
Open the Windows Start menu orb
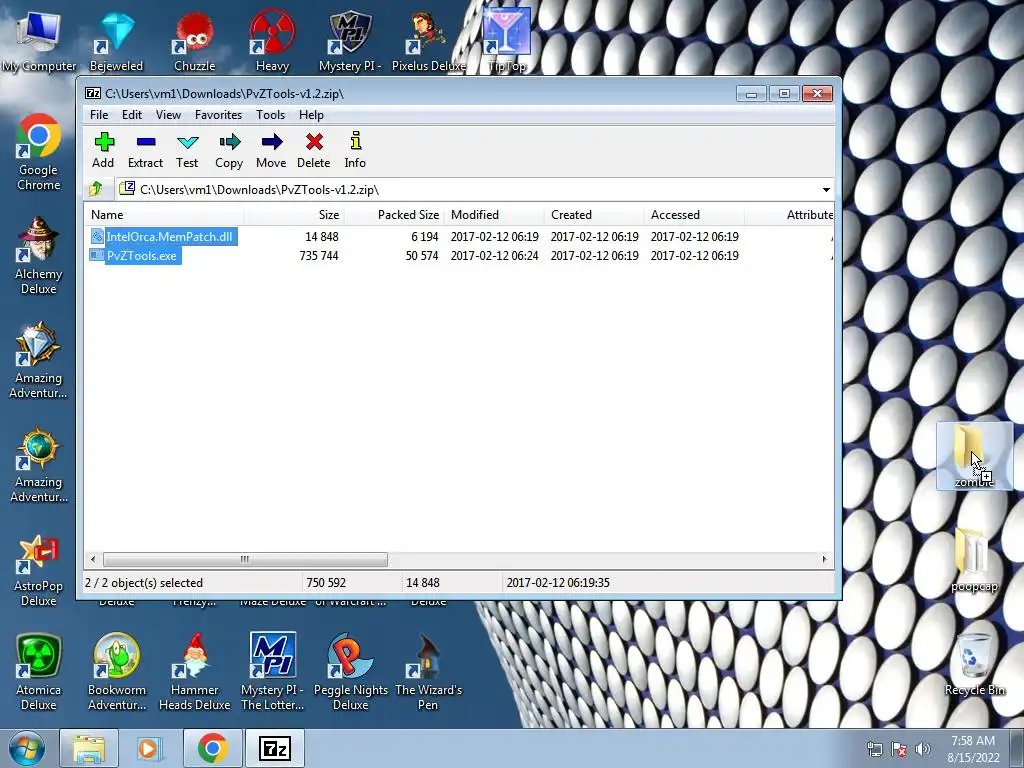(x=27, y=748)
